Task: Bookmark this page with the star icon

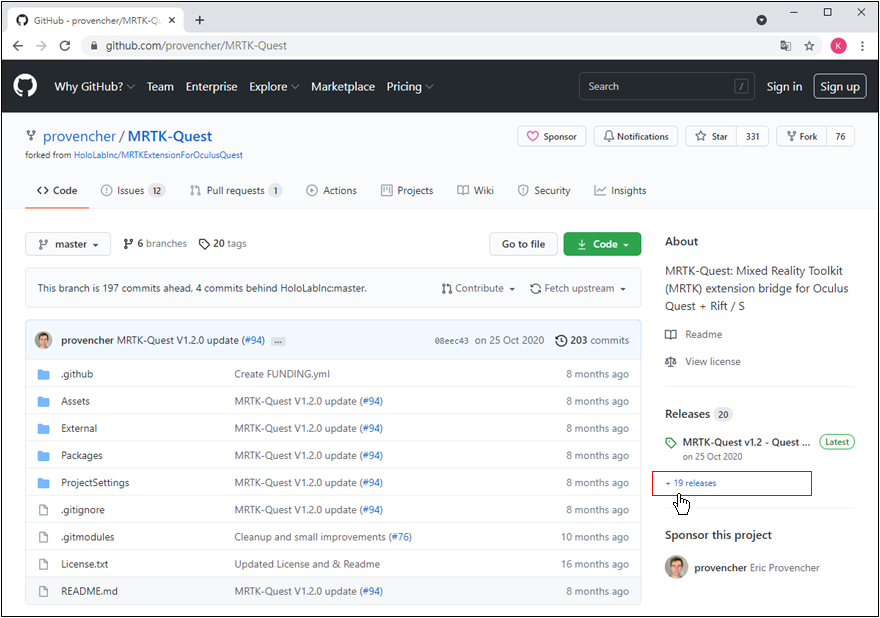Action: [x=809, y=46]
